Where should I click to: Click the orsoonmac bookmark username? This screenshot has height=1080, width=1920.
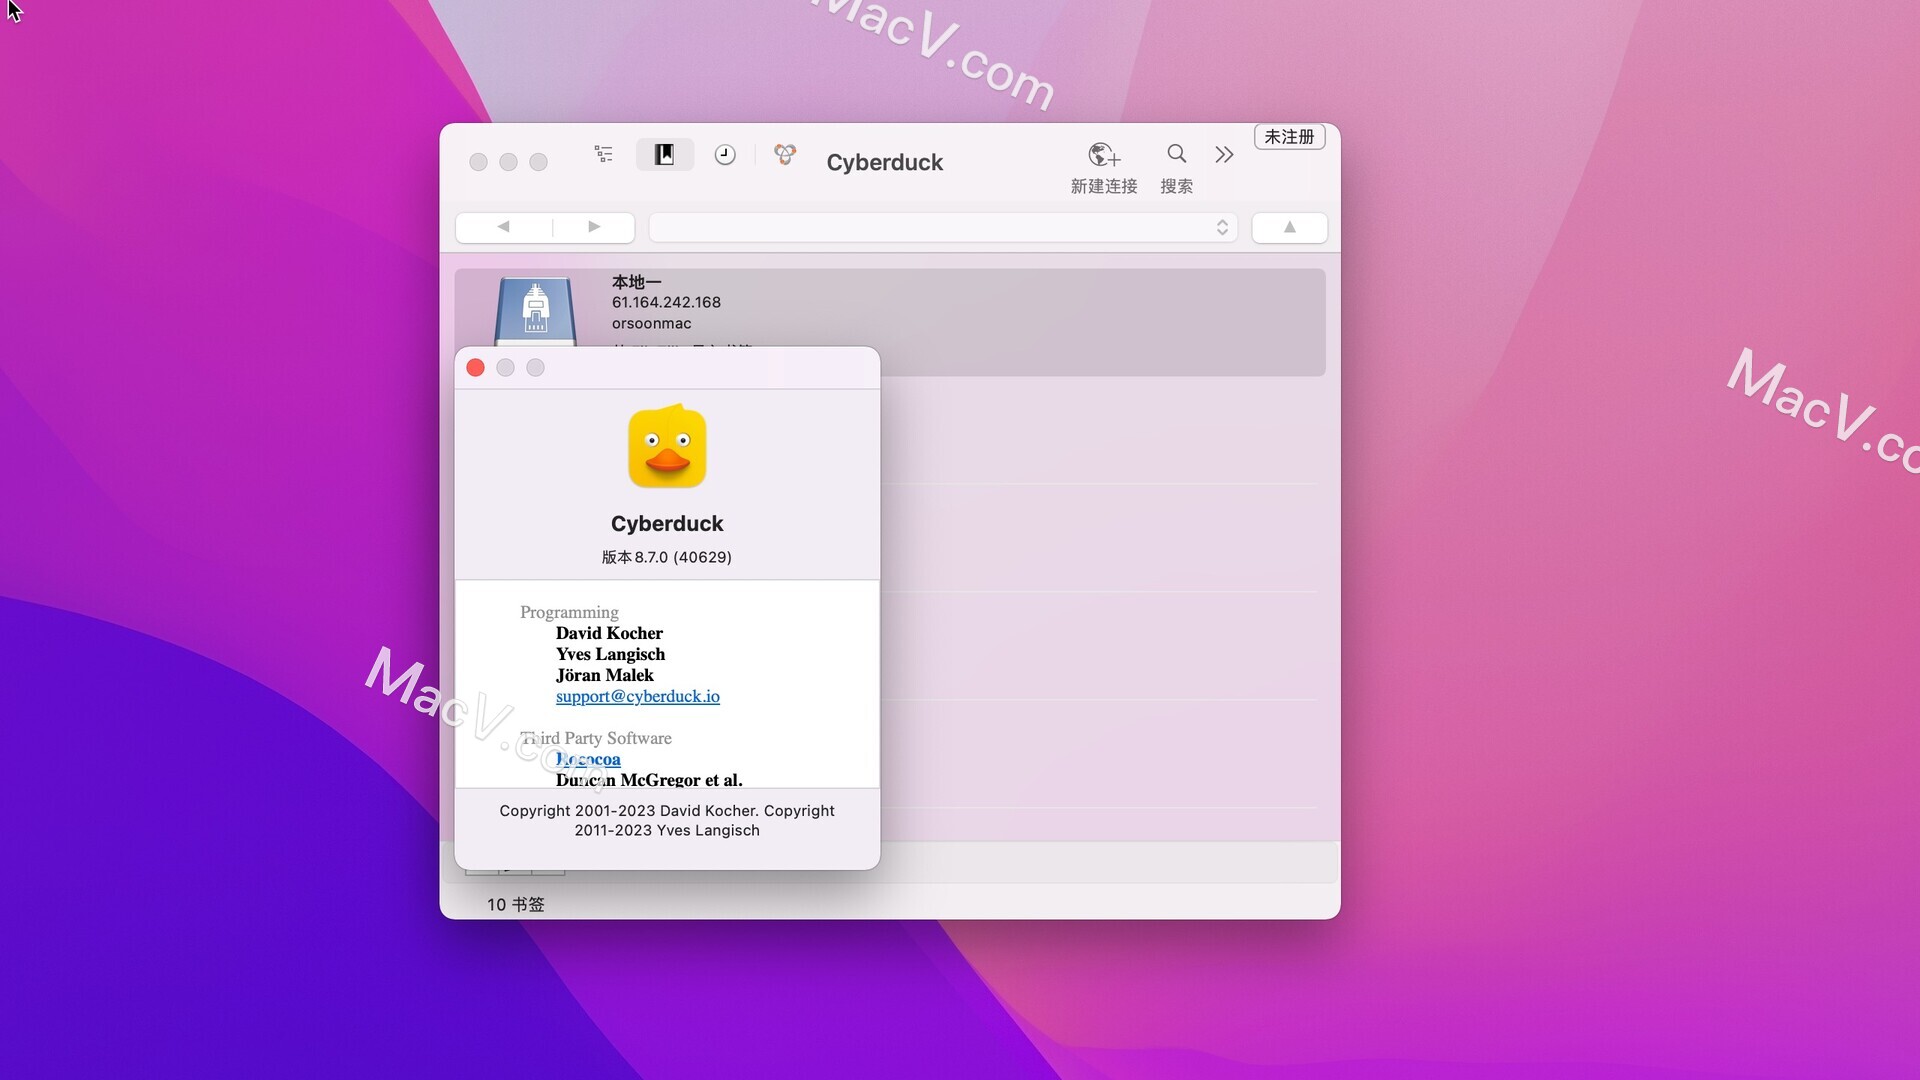point(652,323)
